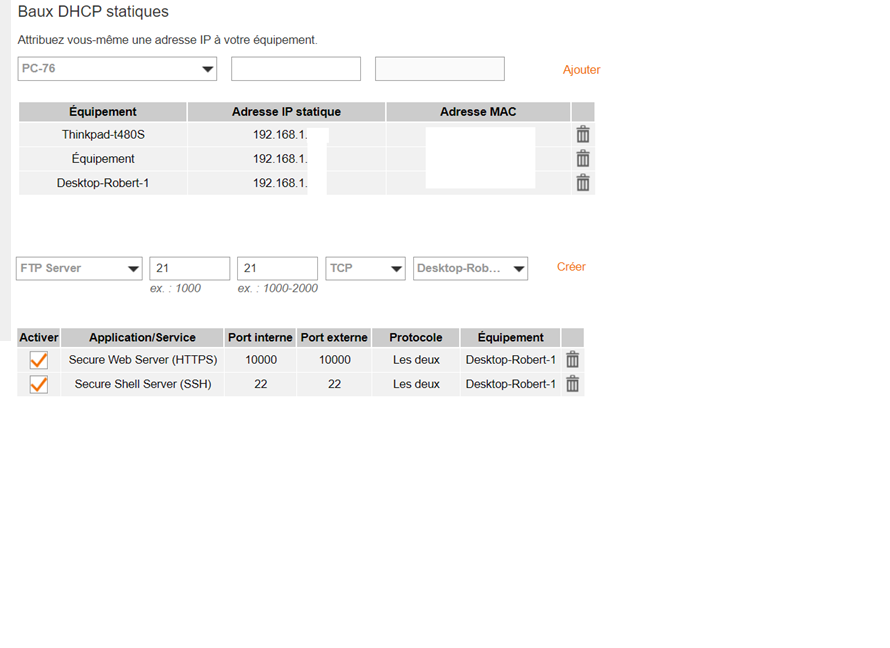Remove Desktop-Robert-1 static DHCP lease
Screen dimensions: 890x648
point(583,183)
